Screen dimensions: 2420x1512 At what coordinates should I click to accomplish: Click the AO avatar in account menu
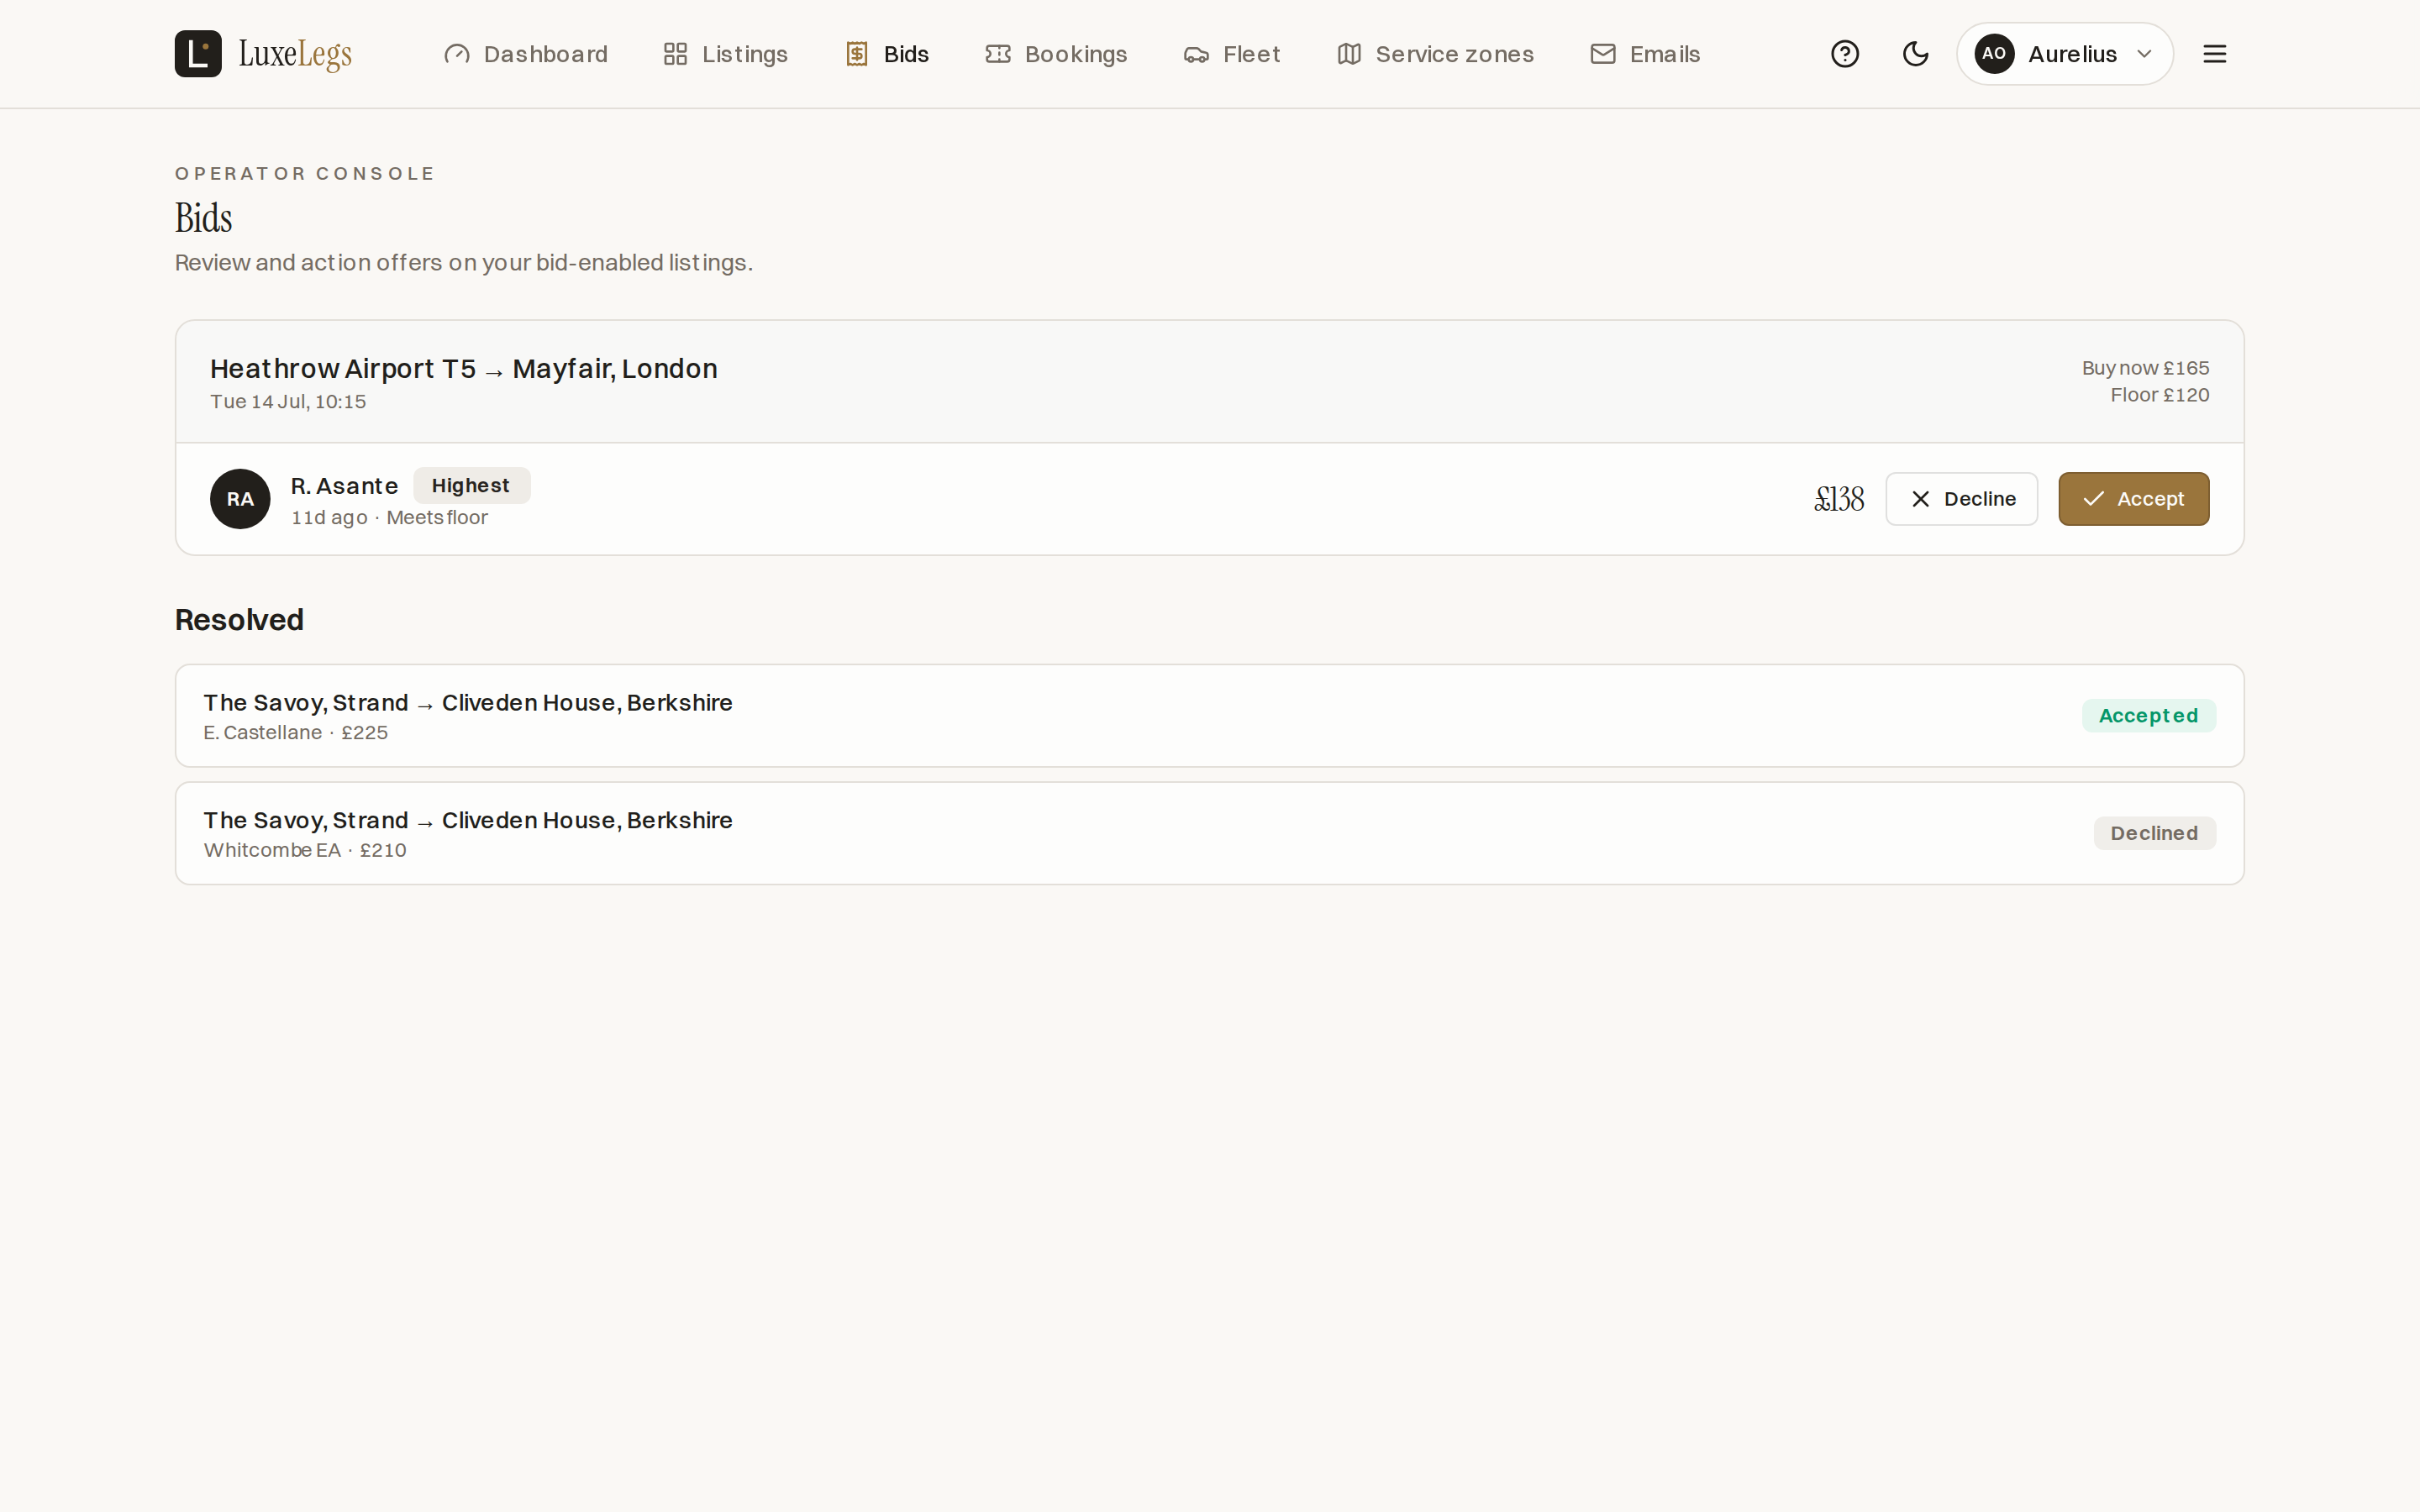pos(1994,54)
